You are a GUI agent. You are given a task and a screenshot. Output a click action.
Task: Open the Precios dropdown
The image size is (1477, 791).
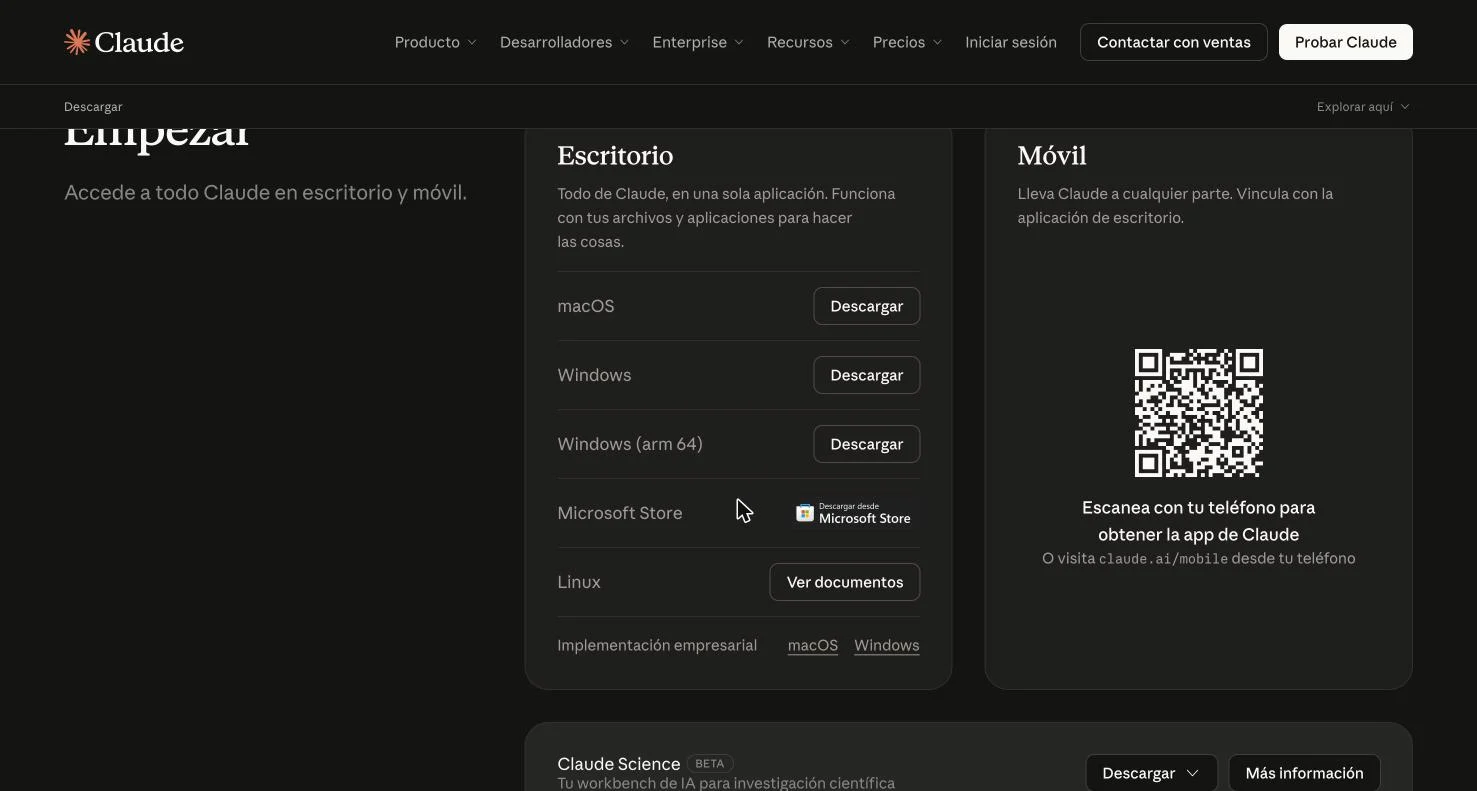(x=908, y=42)
